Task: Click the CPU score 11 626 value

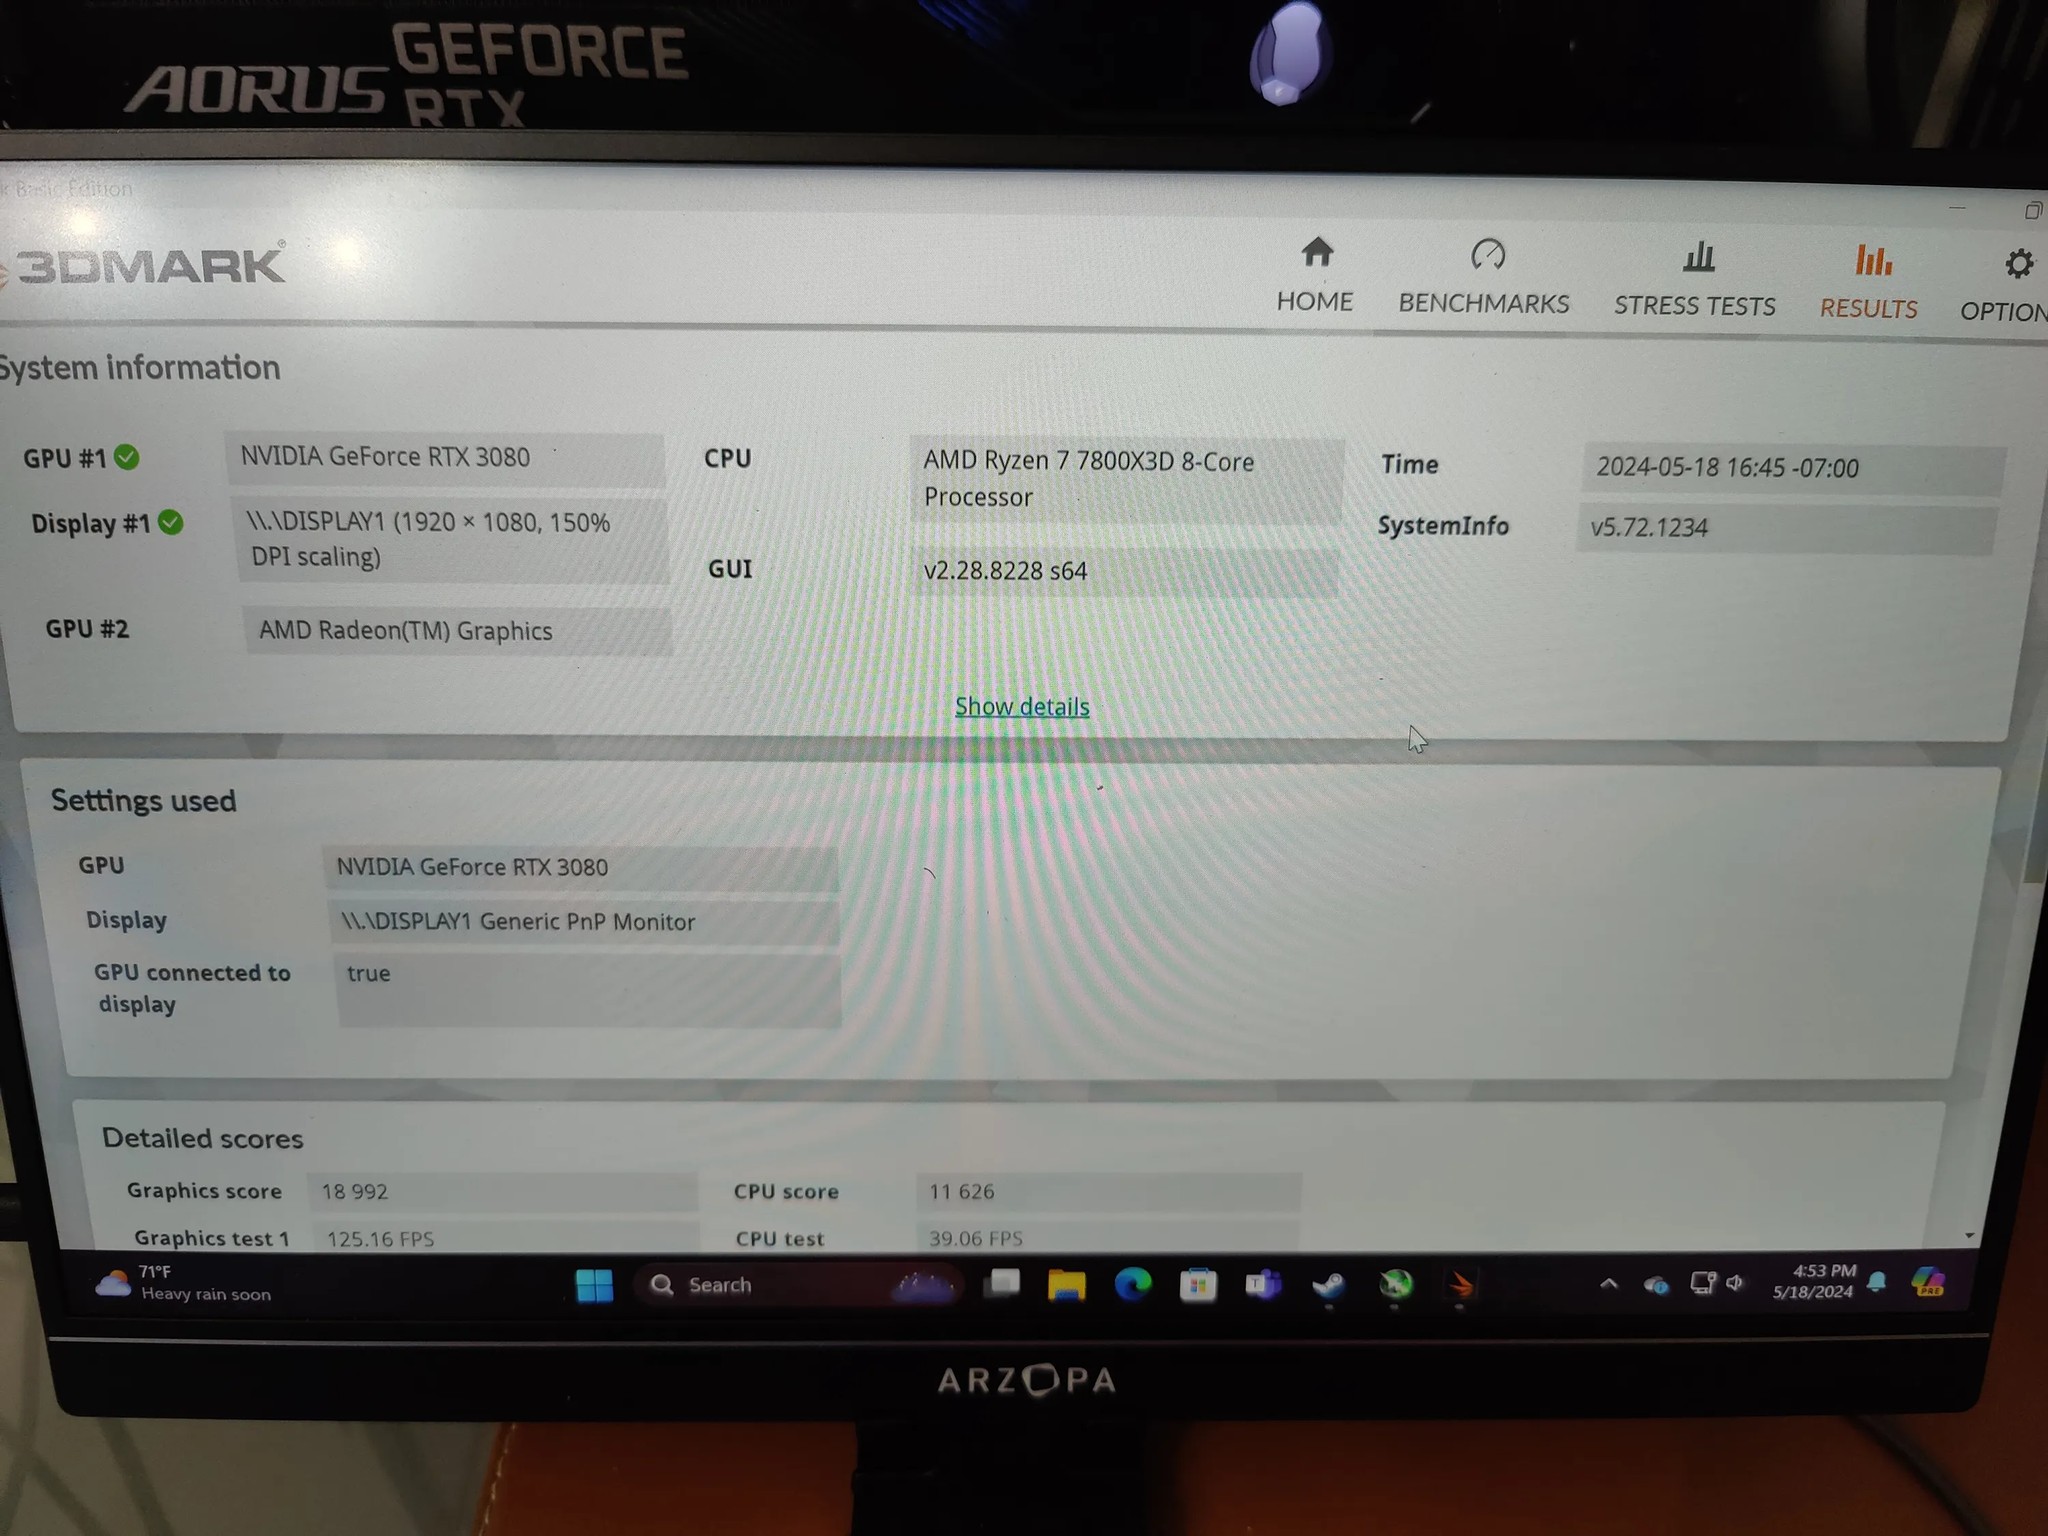Action: coord(1108,1191)
